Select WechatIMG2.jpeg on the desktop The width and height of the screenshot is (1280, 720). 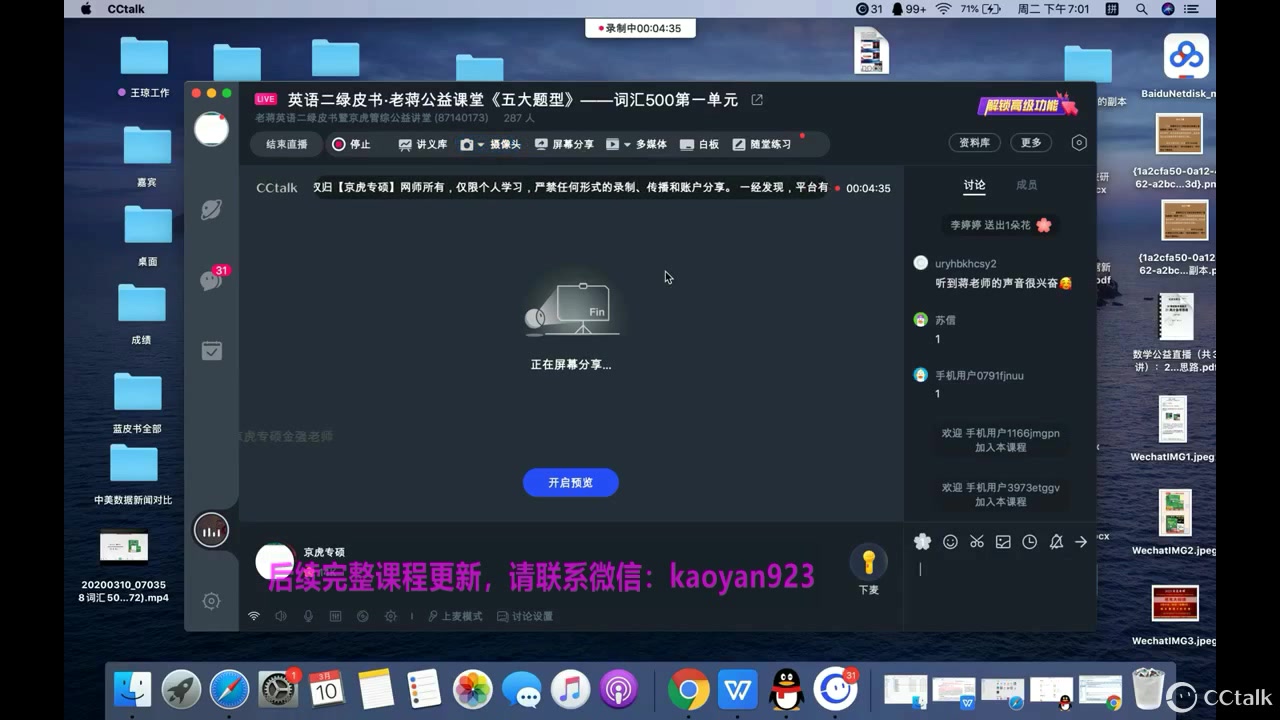point(1174,523)
